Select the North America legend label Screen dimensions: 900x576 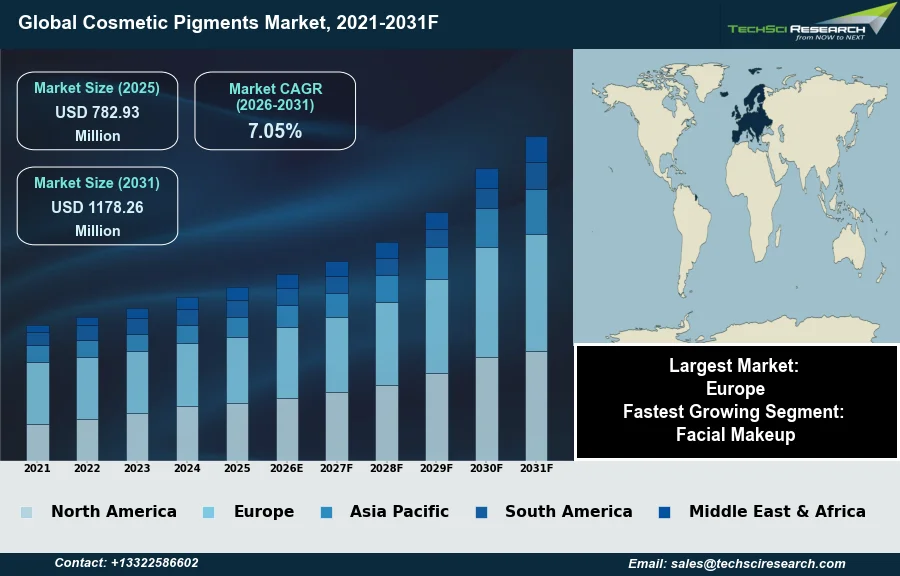pyautogui.click(x=113, y=512)
